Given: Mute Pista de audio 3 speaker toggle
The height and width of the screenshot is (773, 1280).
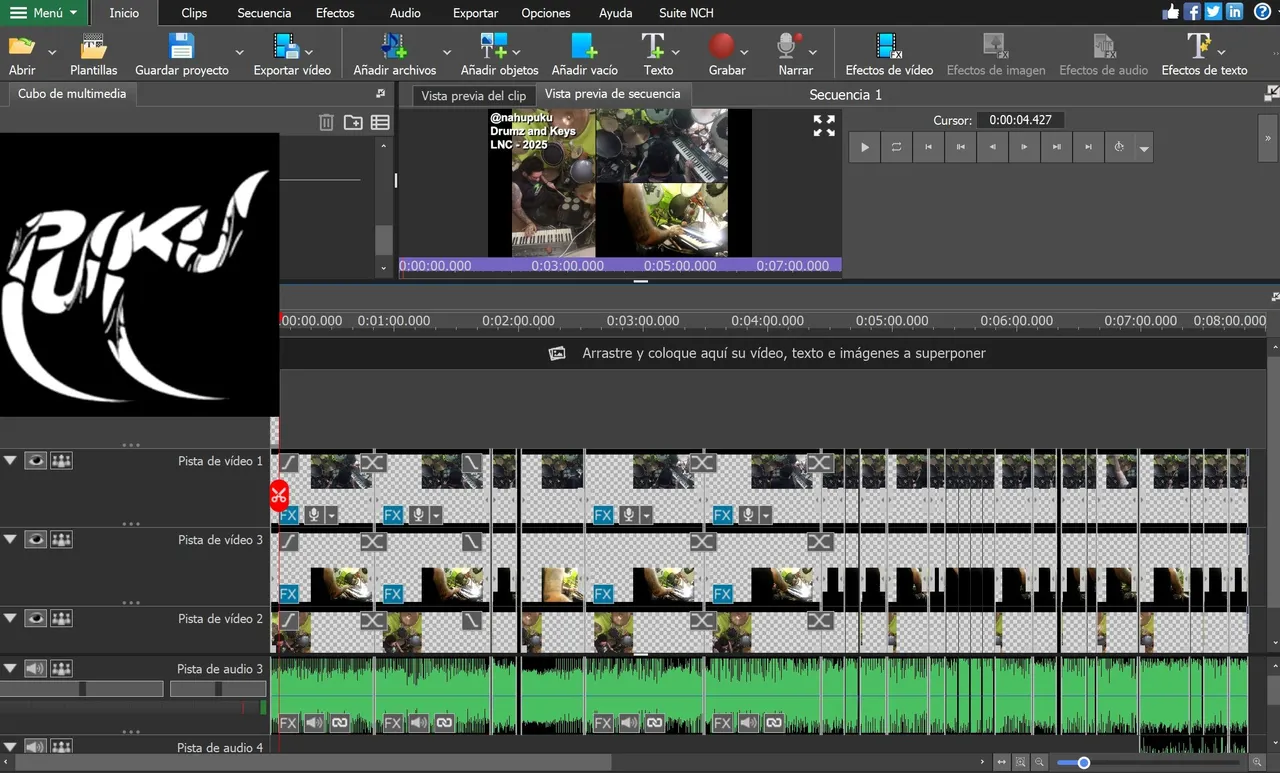Looking at the screenshot, I should [36, 669].
